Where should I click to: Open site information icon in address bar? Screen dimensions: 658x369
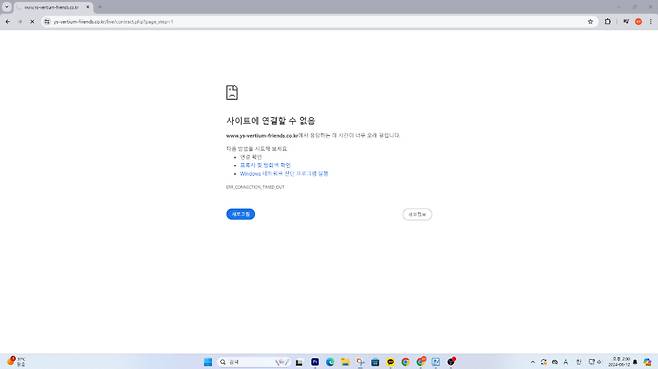pos(47,21)
